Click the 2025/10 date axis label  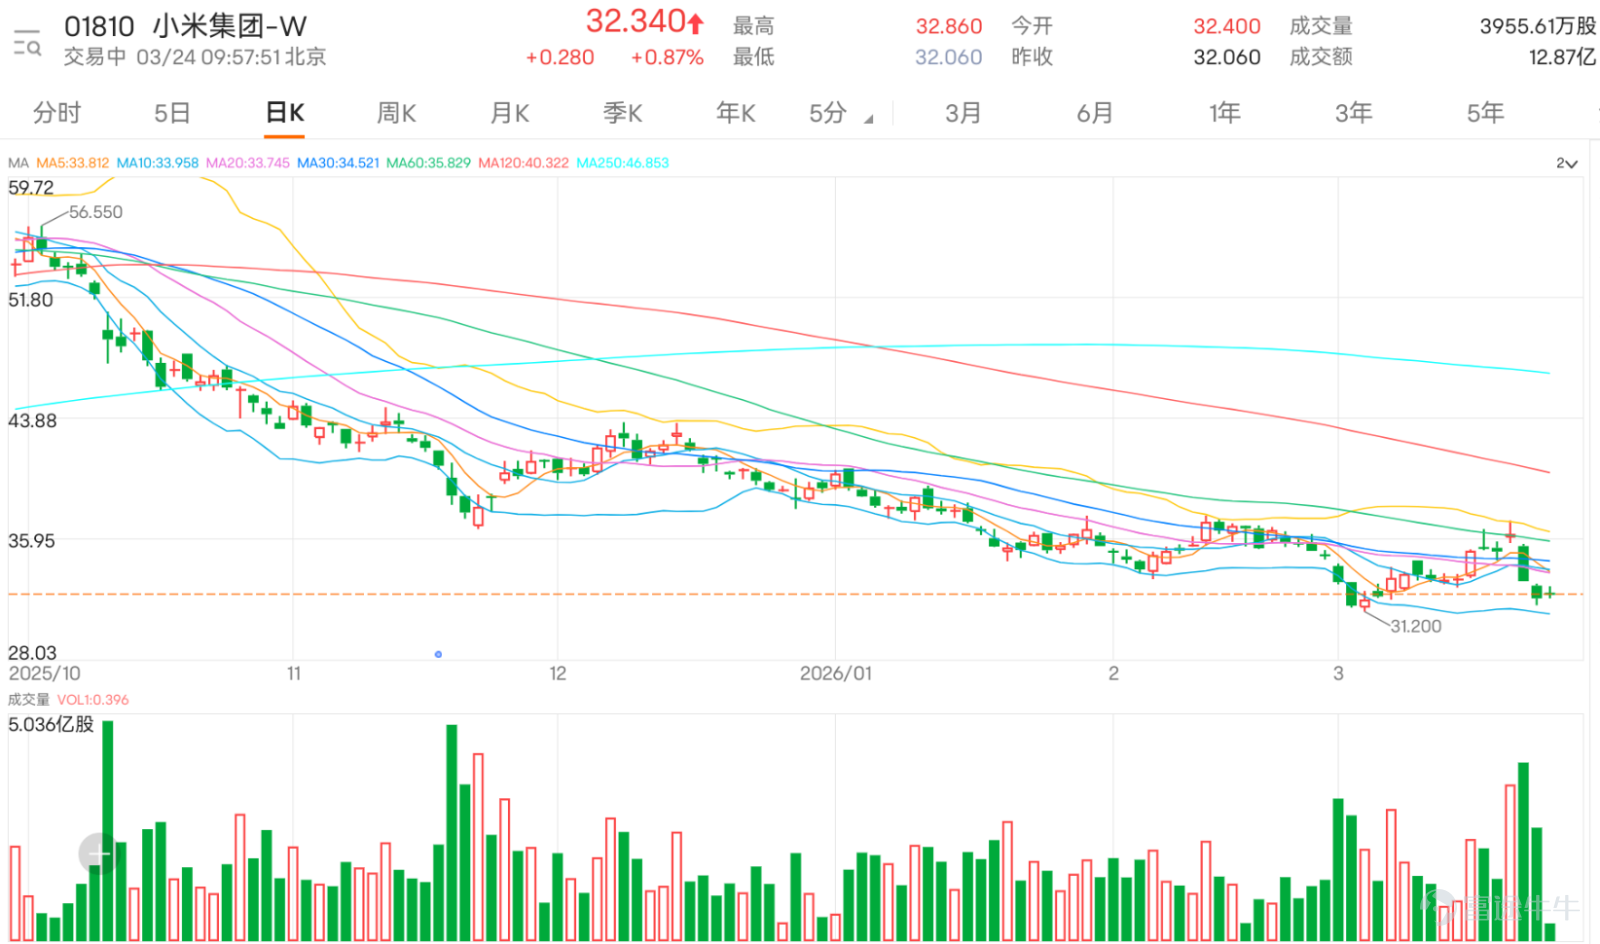coord(45,673)
